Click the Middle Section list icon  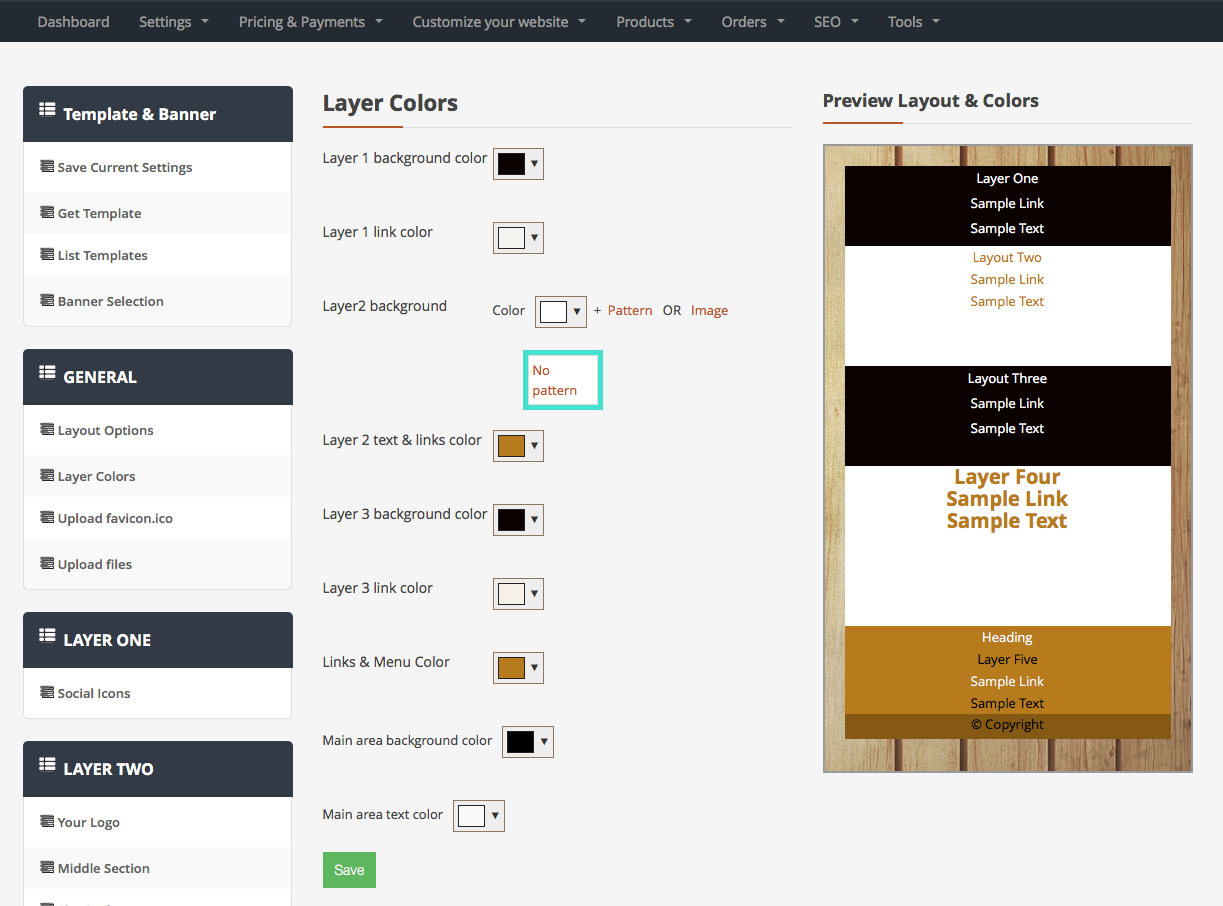point(45,868)
